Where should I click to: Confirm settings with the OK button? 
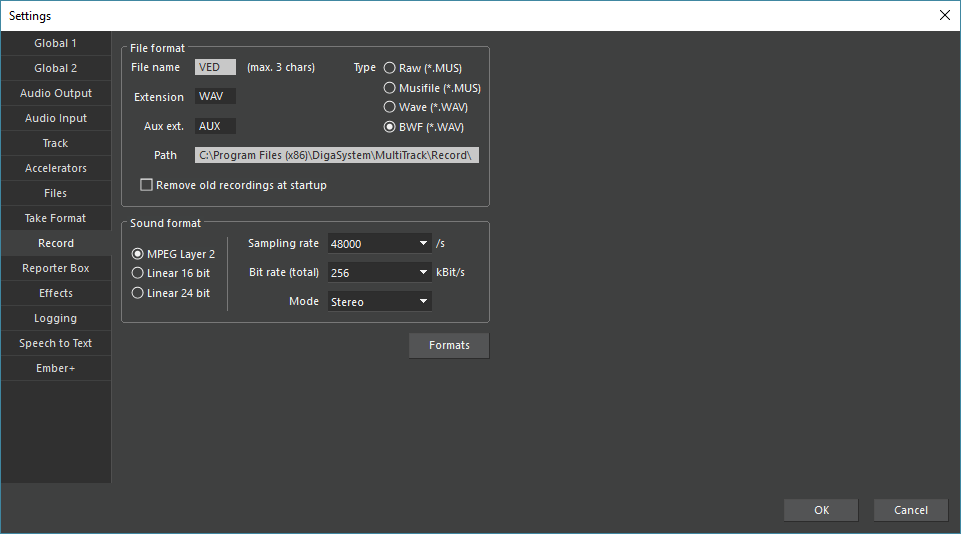click(821, 510)
